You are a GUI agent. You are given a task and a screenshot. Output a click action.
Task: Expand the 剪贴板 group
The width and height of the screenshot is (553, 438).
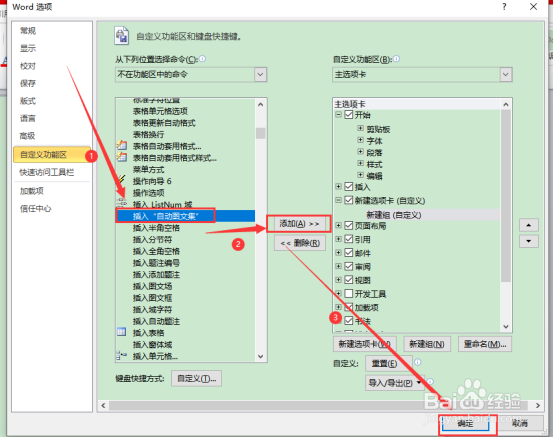pos(360,128)
